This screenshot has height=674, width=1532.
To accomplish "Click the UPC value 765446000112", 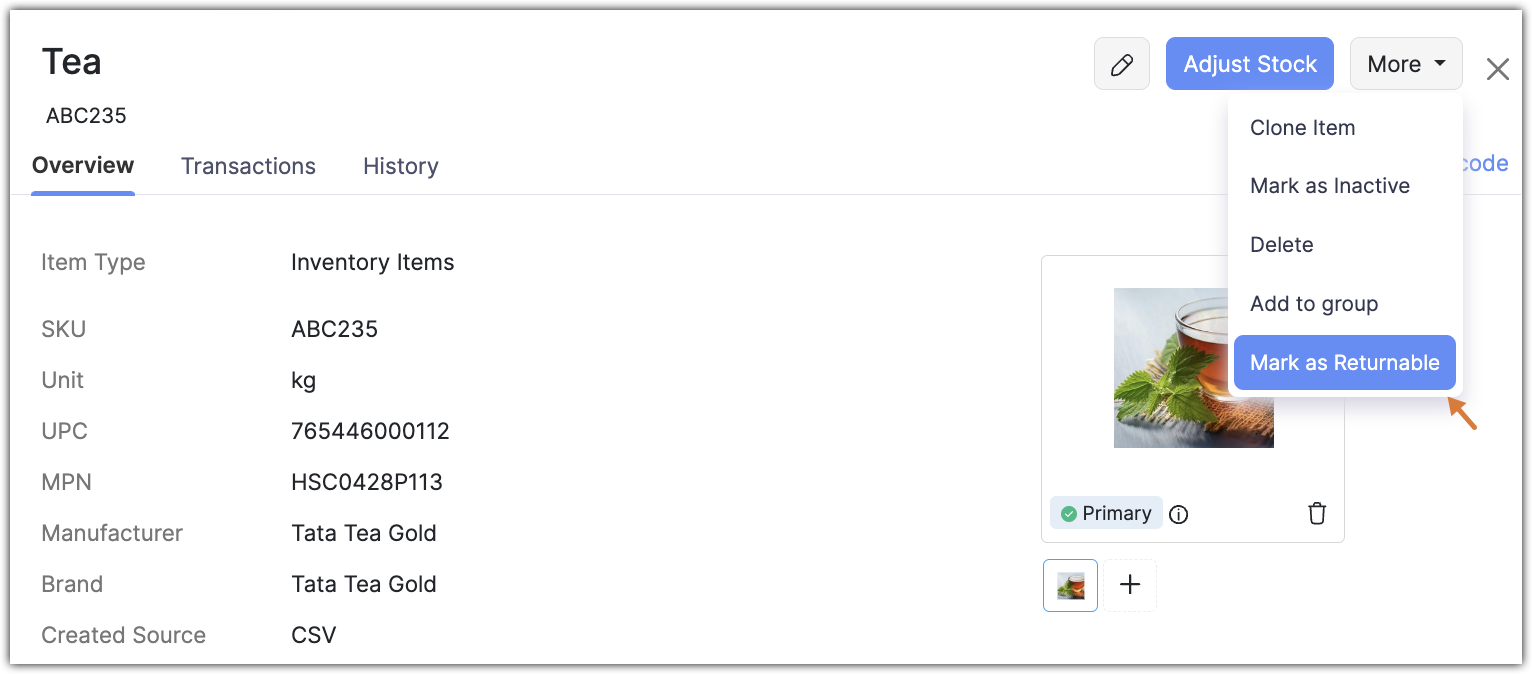I will coord(370,432).
